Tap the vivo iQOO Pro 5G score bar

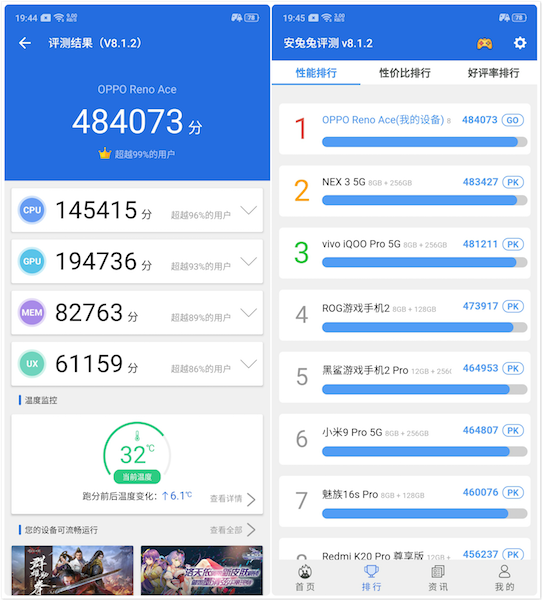tap(424, 262)
